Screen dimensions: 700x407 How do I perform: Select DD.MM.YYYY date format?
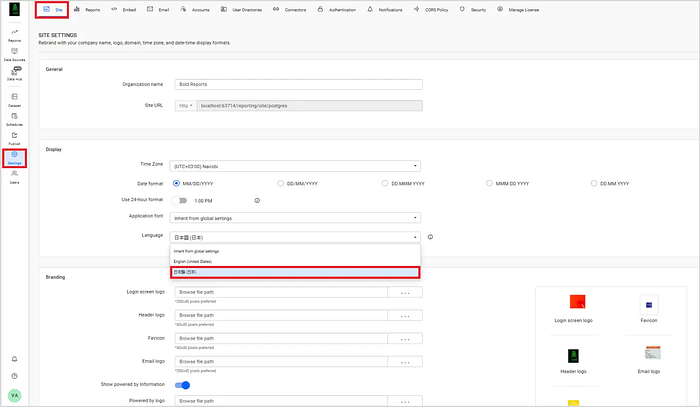coord(594,183)
